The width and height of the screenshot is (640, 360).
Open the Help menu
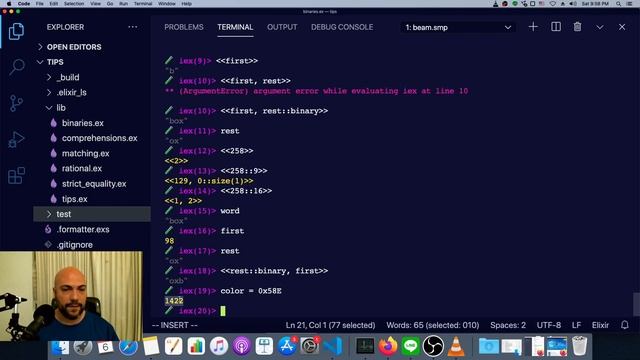tap(187, 4)
